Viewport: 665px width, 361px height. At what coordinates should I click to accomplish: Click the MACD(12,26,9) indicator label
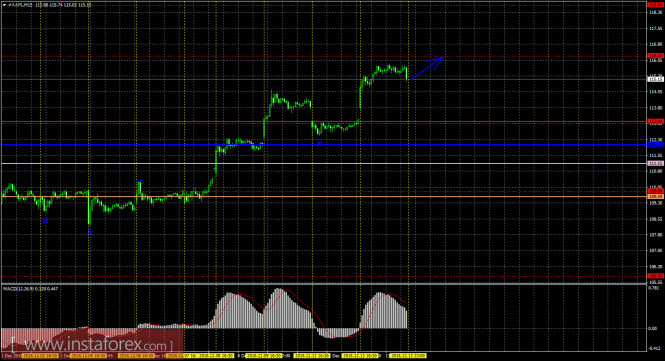pyautogui.click(x=31, y=289)
